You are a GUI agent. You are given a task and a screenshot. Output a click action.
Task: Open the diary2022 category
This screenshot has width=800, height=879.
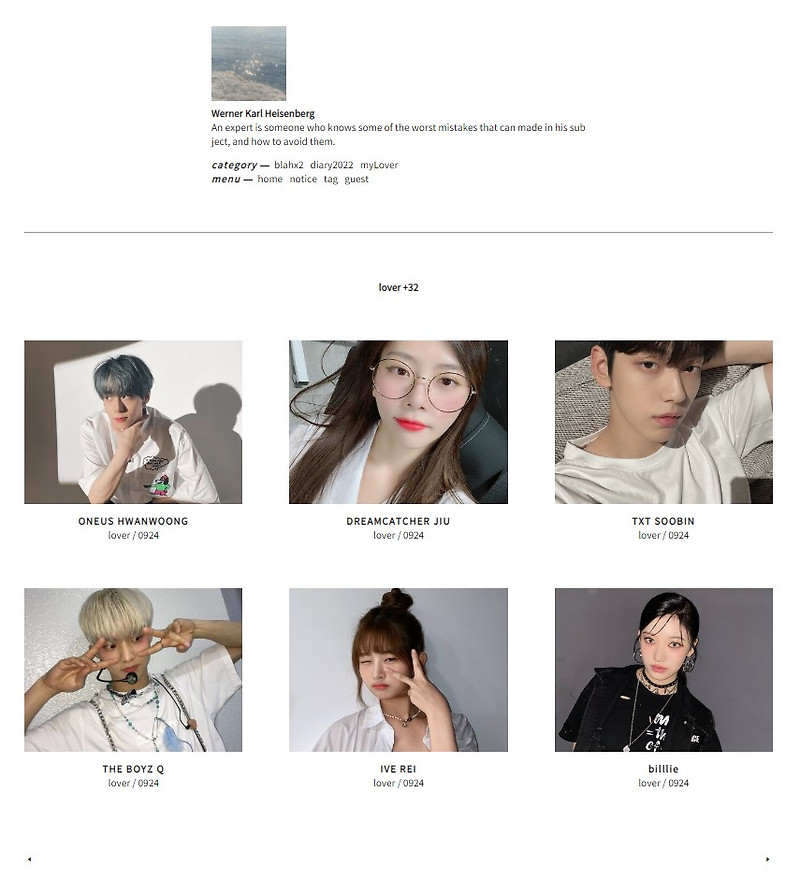[331, 165]
